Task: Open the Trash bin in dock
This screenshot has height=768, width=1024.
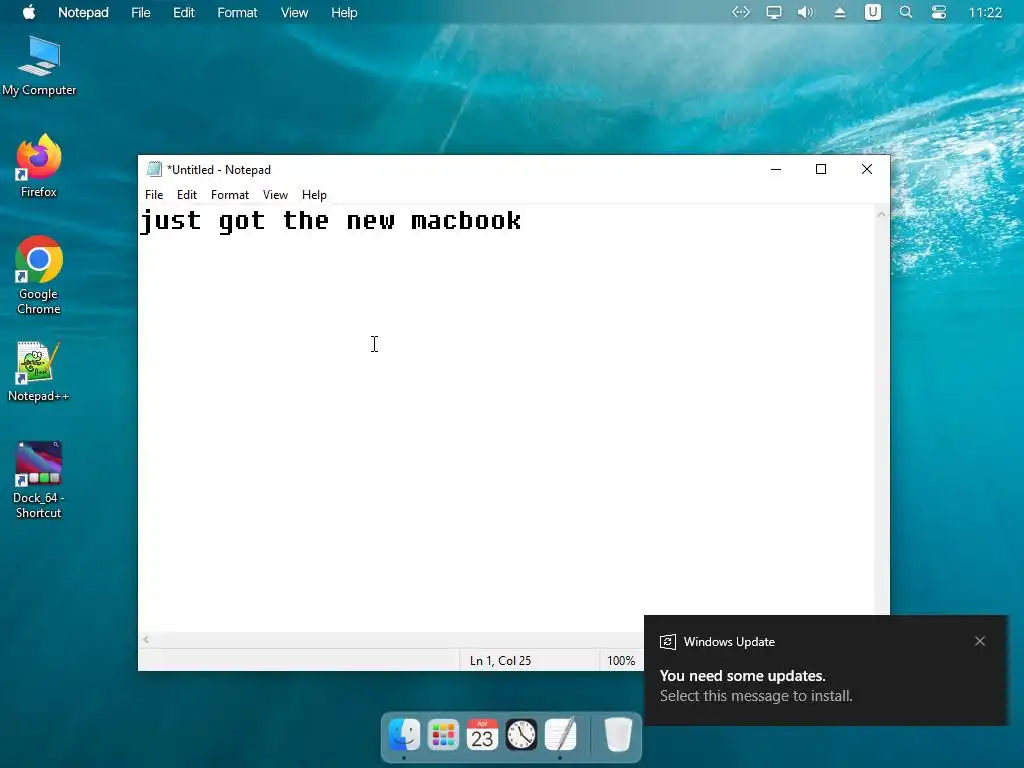Action: coord(618,735)
